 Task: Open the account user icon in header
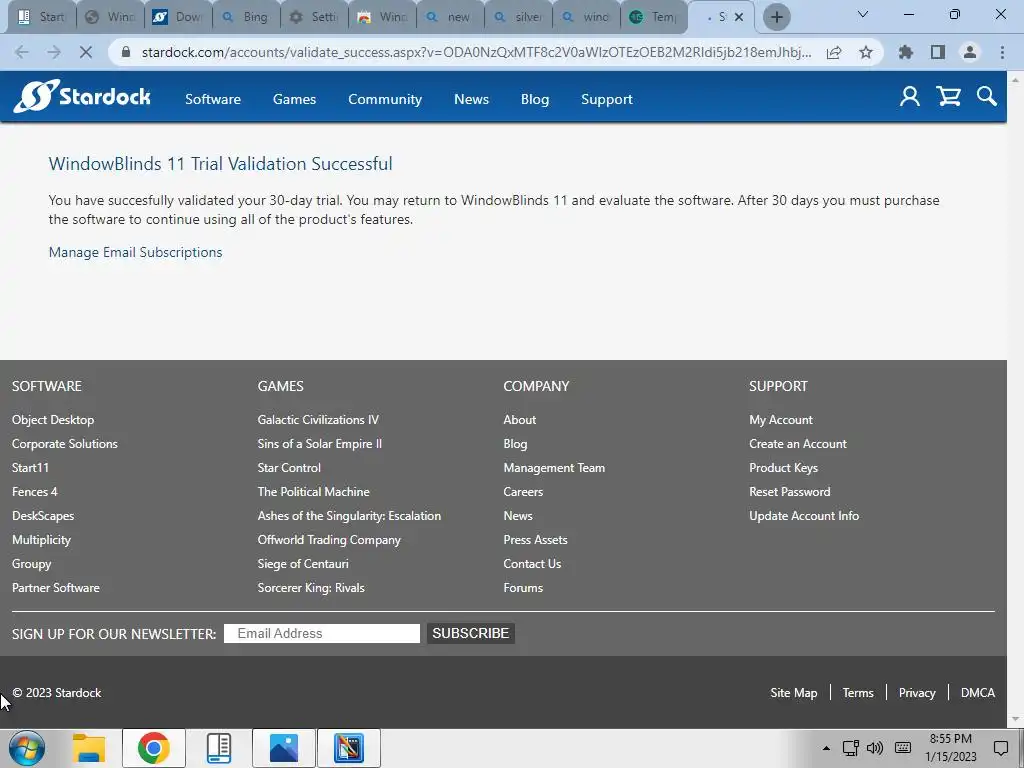pyautogui.click(x=910, y=97)
